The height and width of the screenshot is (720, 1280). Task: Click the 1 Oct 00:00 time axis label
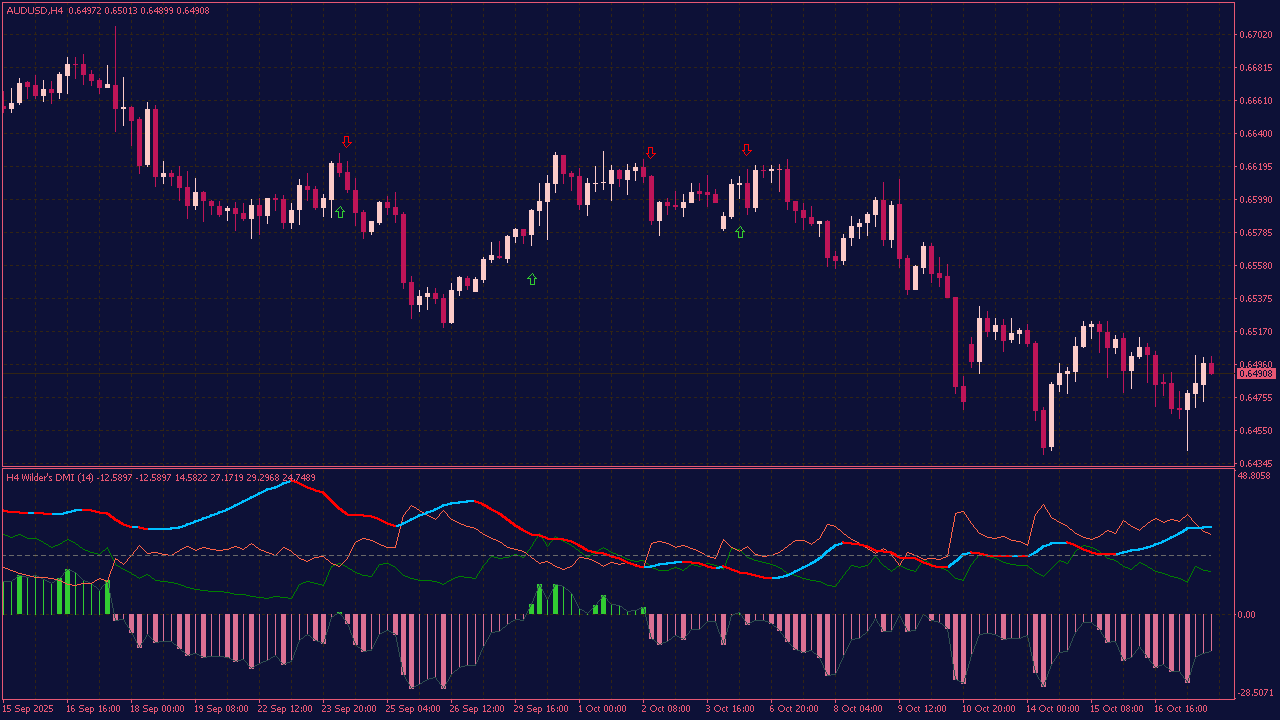point(604,708)
